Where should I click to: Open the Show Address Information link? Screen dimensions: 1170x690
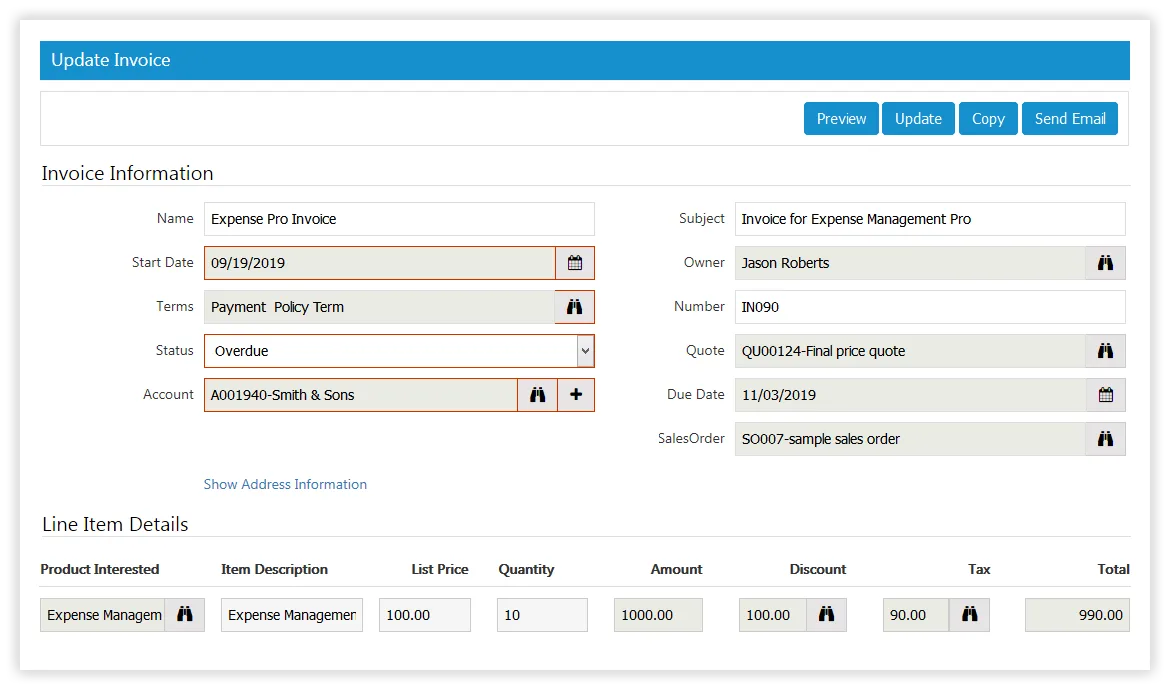tap(285, 484)
